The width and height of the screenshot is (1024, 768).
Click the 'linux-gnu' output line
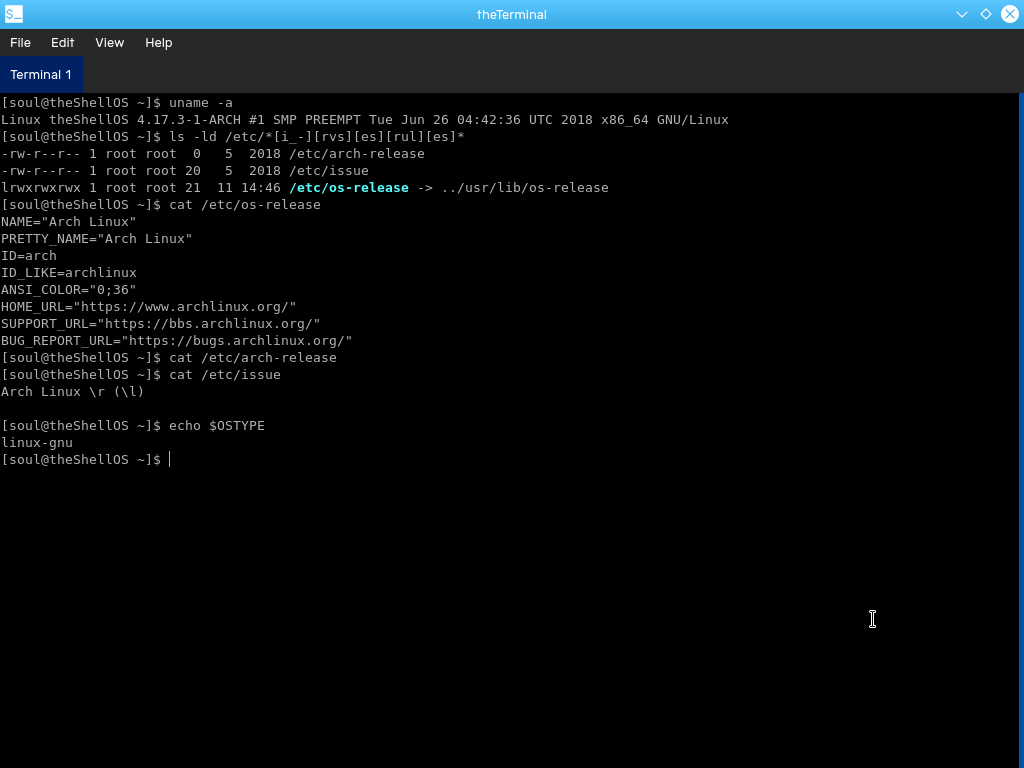coord(37,442)
